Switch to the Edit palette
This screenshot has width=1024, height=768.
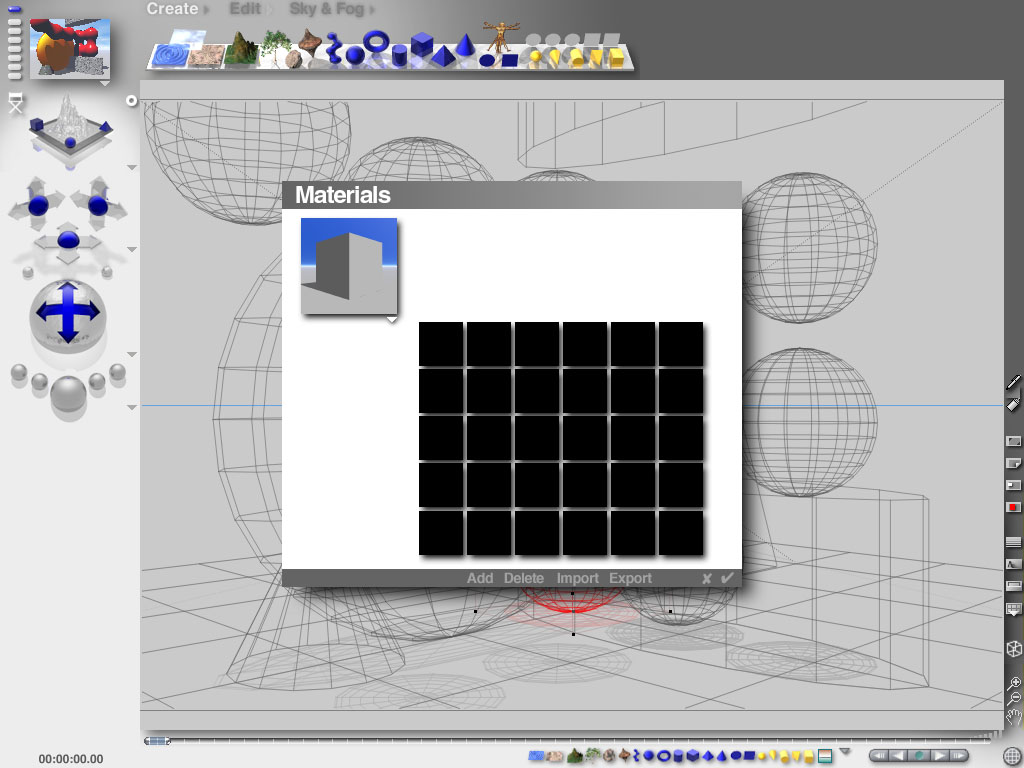point(245,9)
